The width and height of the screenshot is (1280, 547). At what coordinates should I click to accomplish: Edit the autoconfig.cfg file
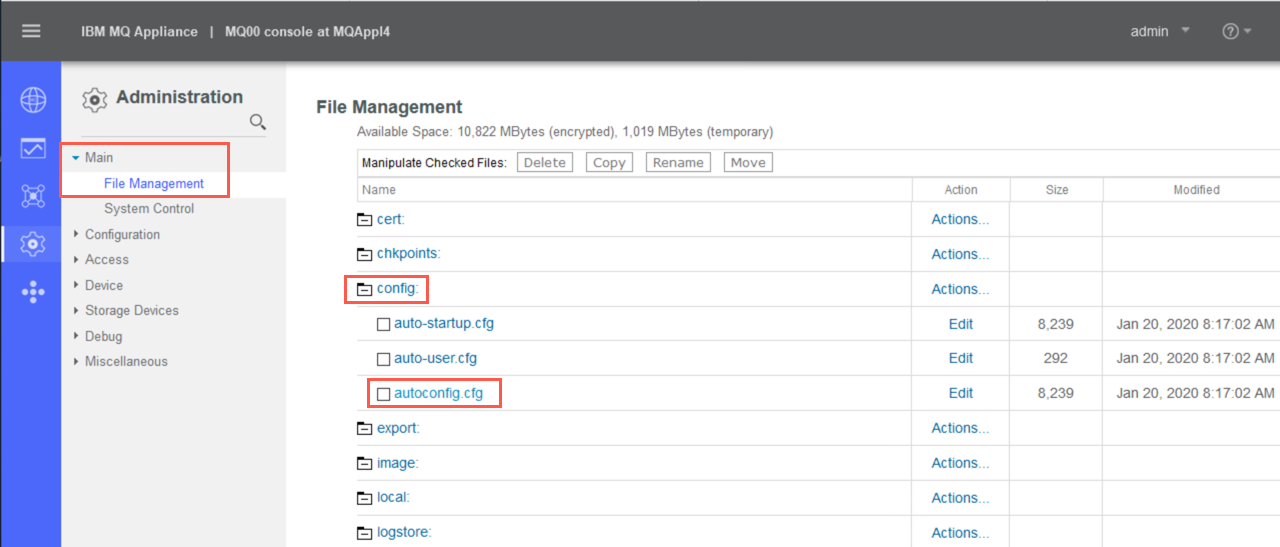pyautogui.click(x=961, y=394)
